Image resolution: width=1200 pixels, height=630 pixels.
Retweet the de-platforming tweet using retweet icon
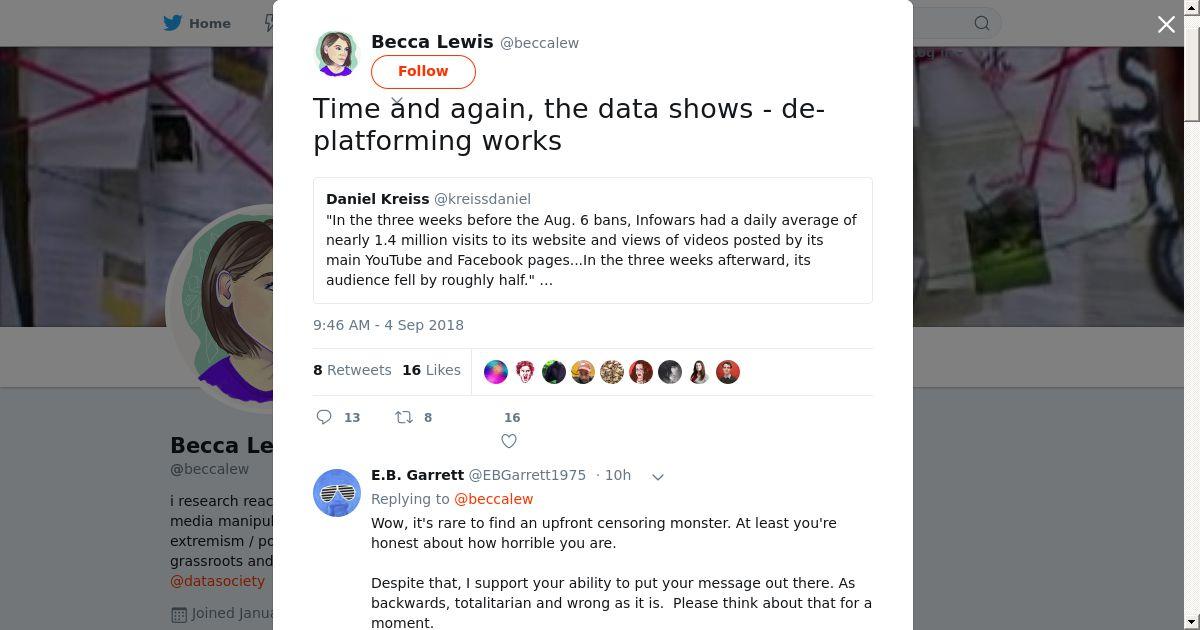pos(404,417)
